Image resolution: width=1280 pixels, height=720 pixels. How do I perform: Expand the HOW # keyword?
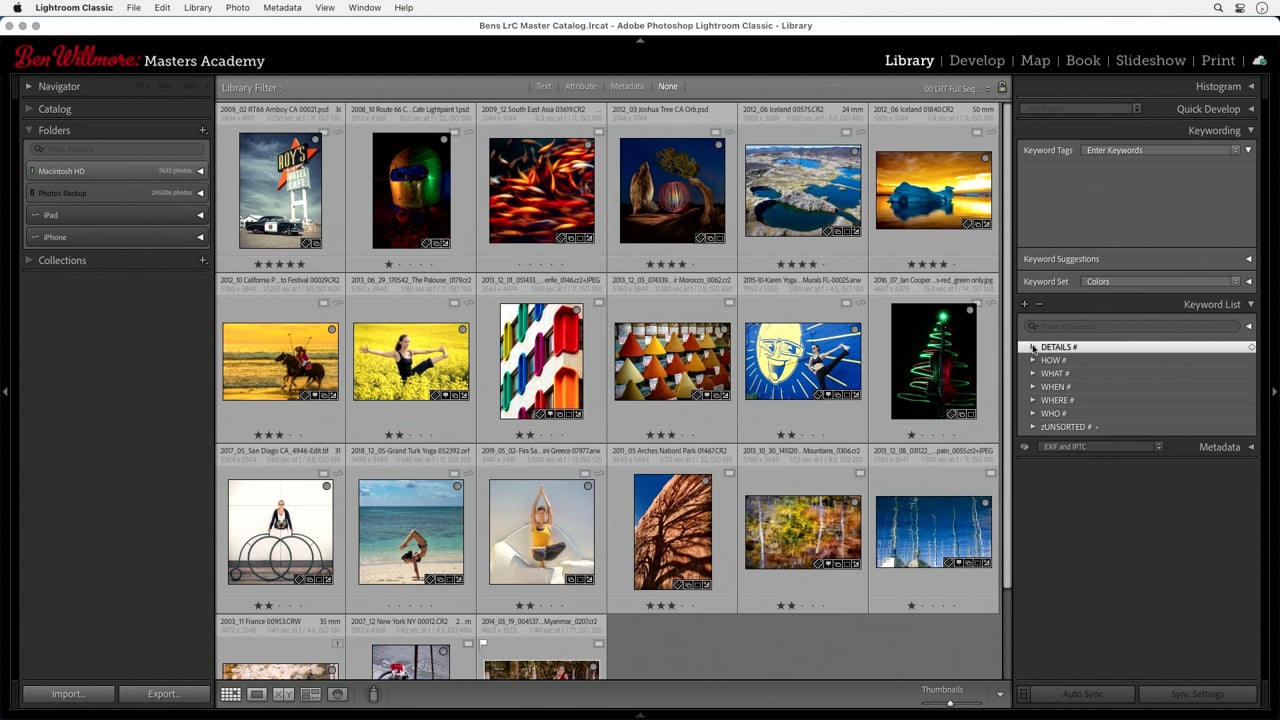(x=1033, y=360)
